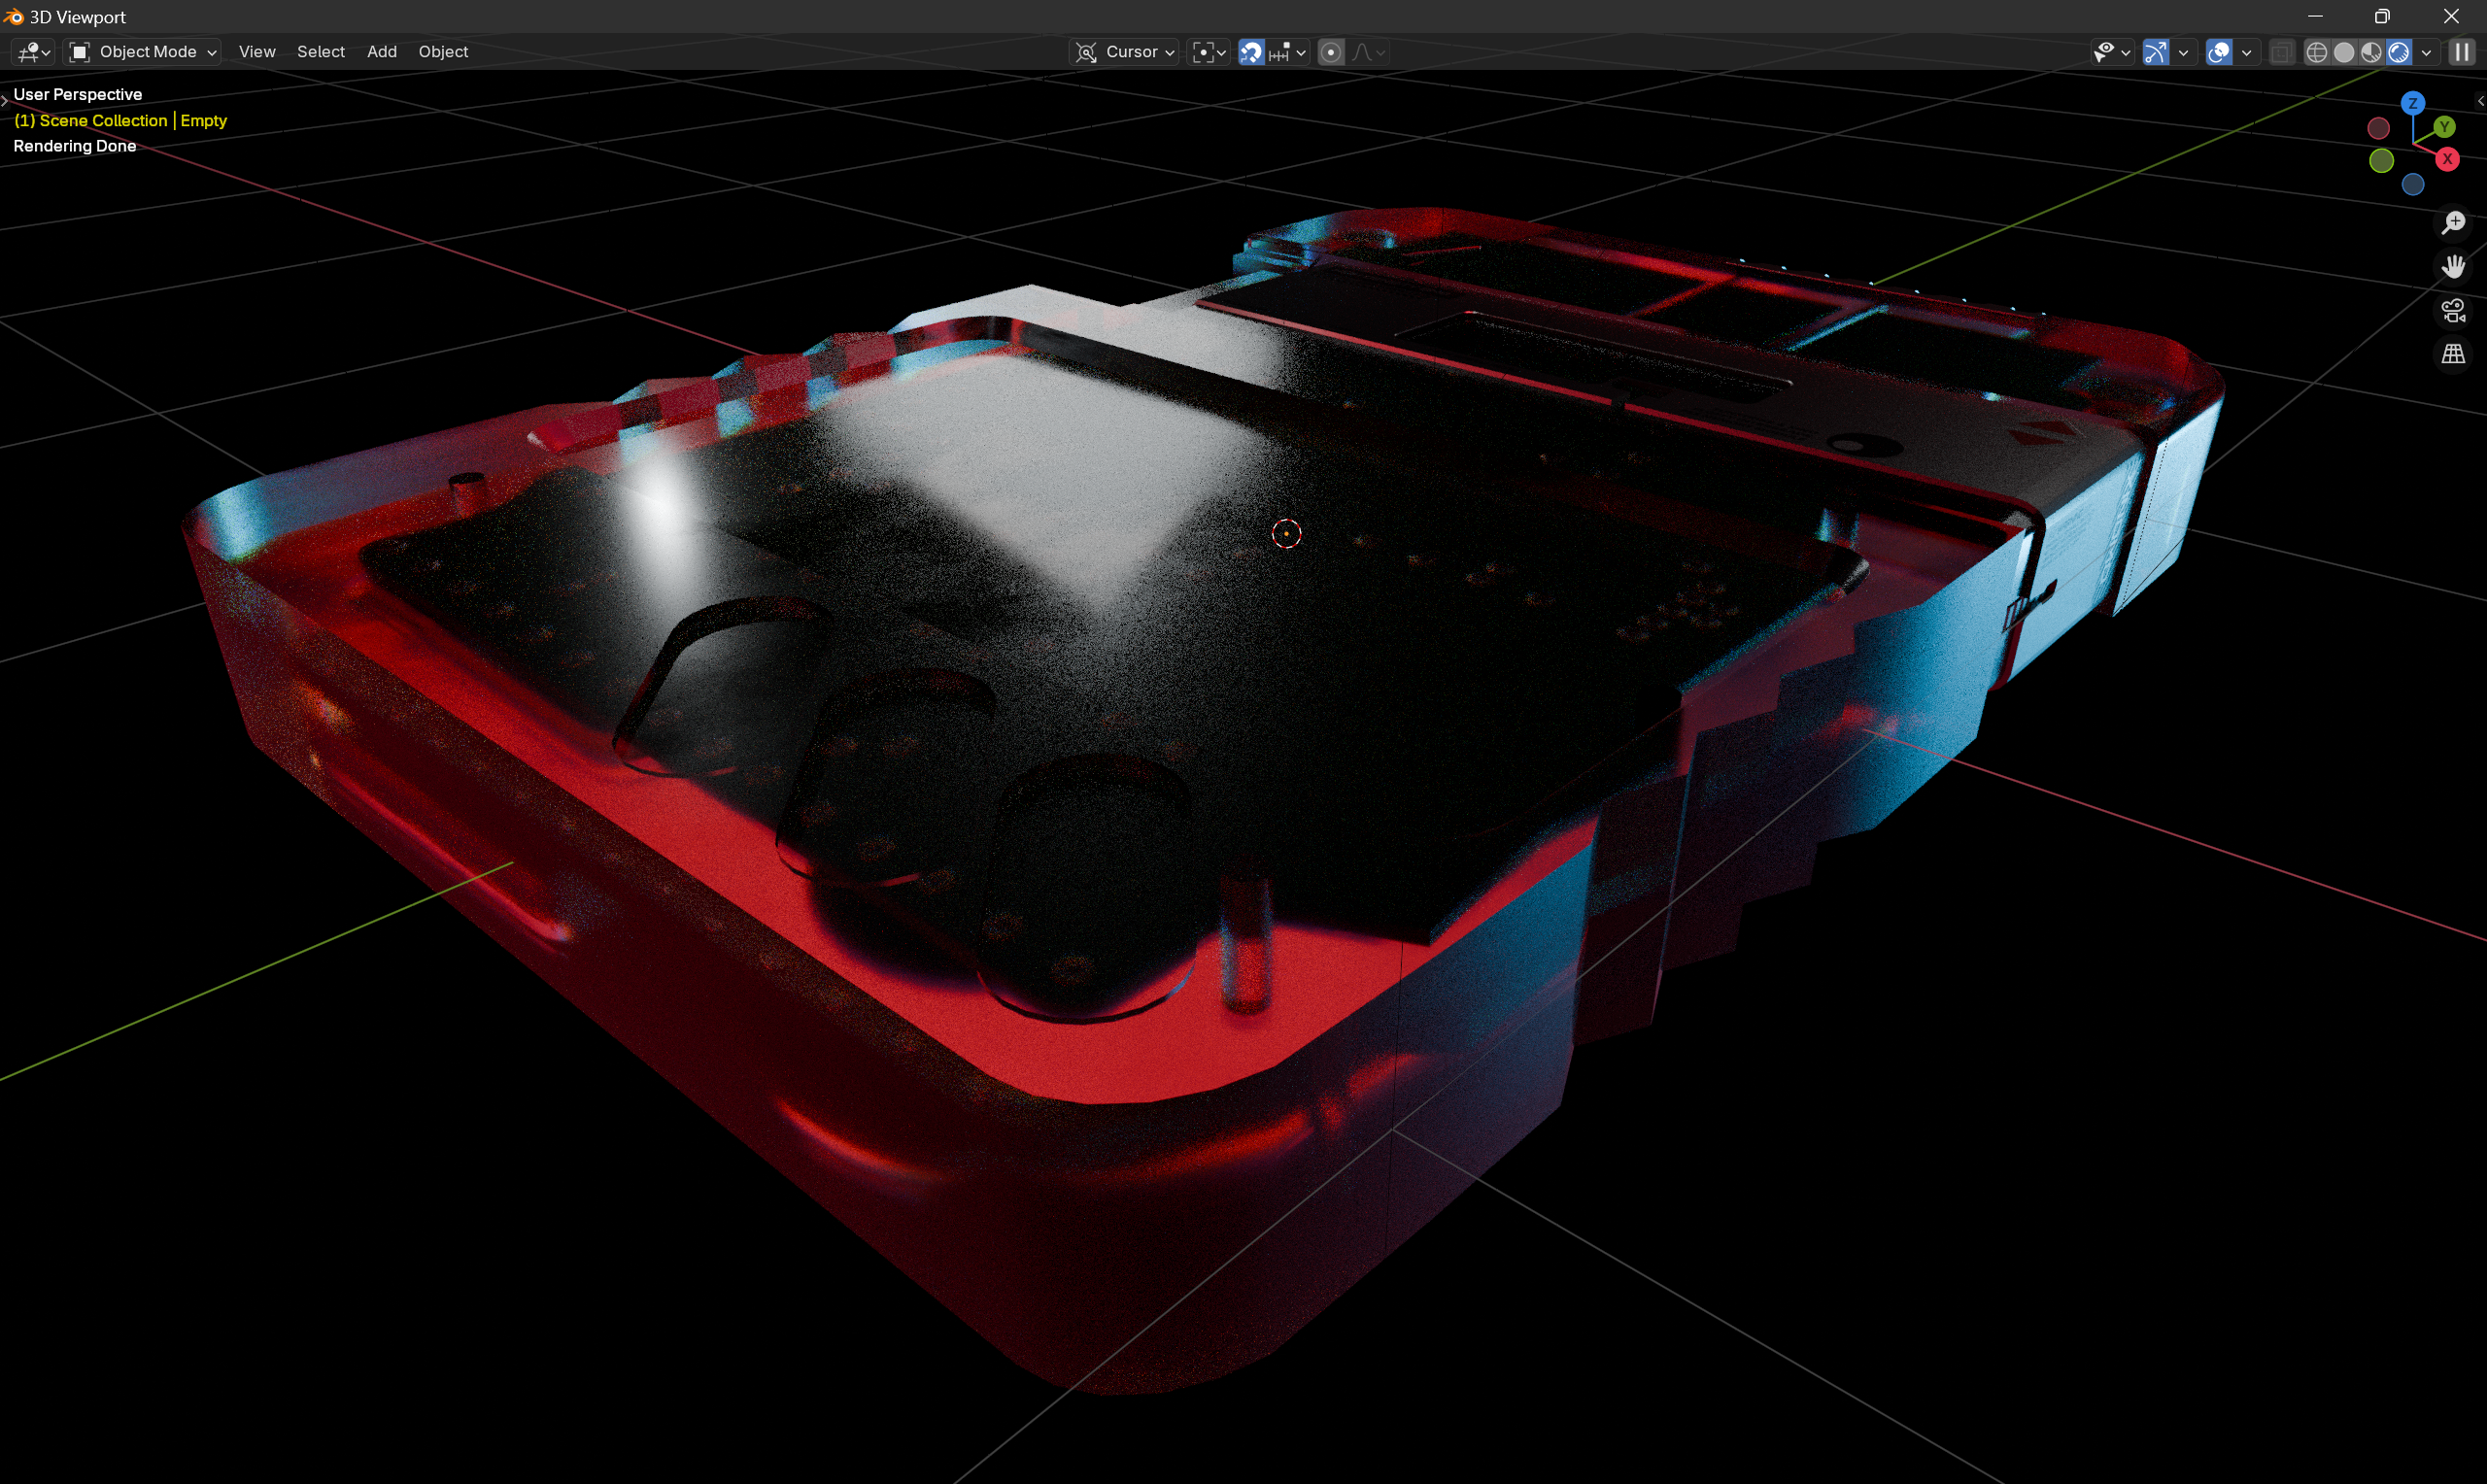Click the 3D cursor in the viewport
2487x1484 pixels.
1286,534
